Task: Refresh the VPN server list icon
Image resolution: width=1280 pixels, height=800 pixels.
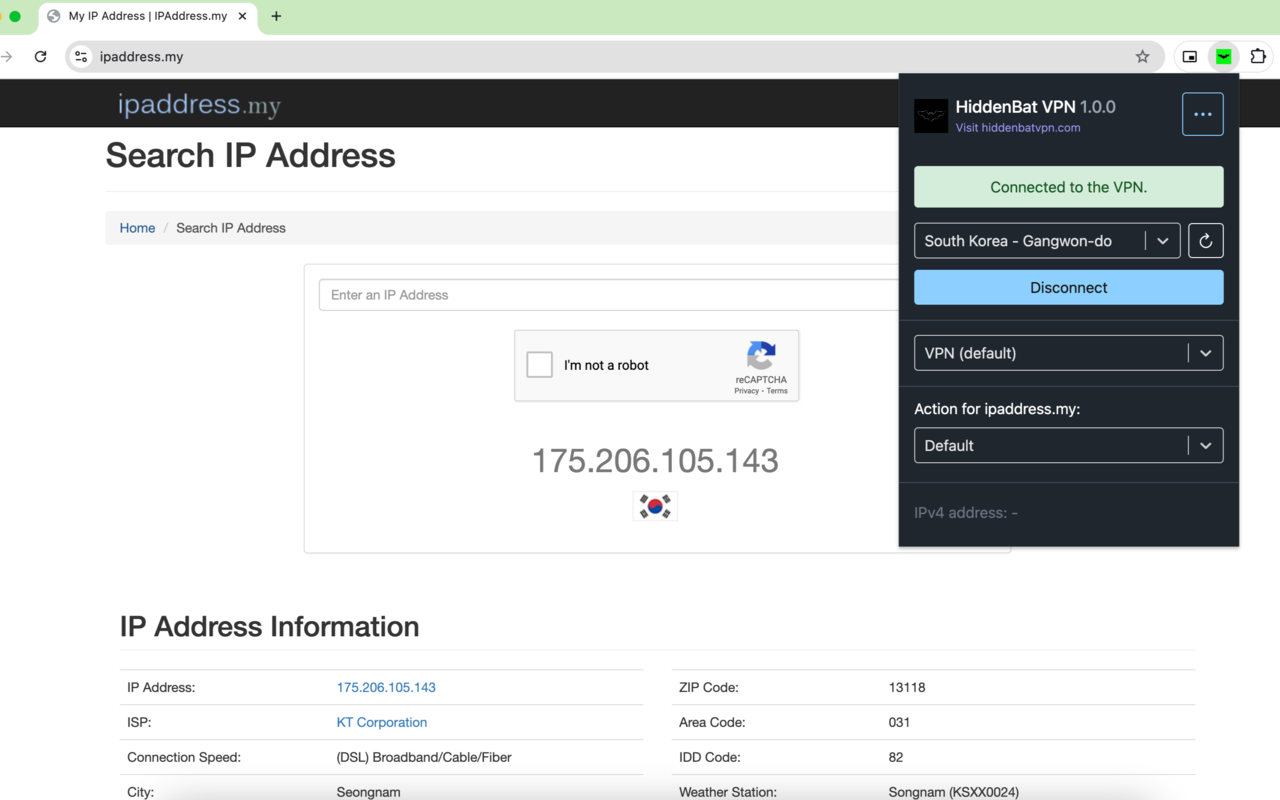Action: tap(1205, 241)
